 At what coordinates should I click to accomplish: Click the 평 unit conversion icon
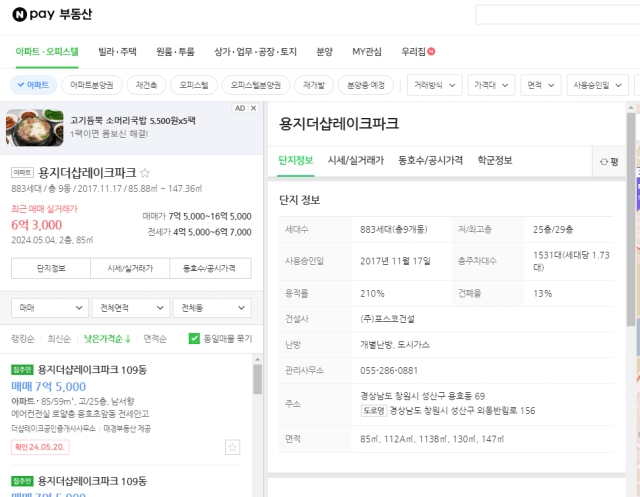point(604,162)
